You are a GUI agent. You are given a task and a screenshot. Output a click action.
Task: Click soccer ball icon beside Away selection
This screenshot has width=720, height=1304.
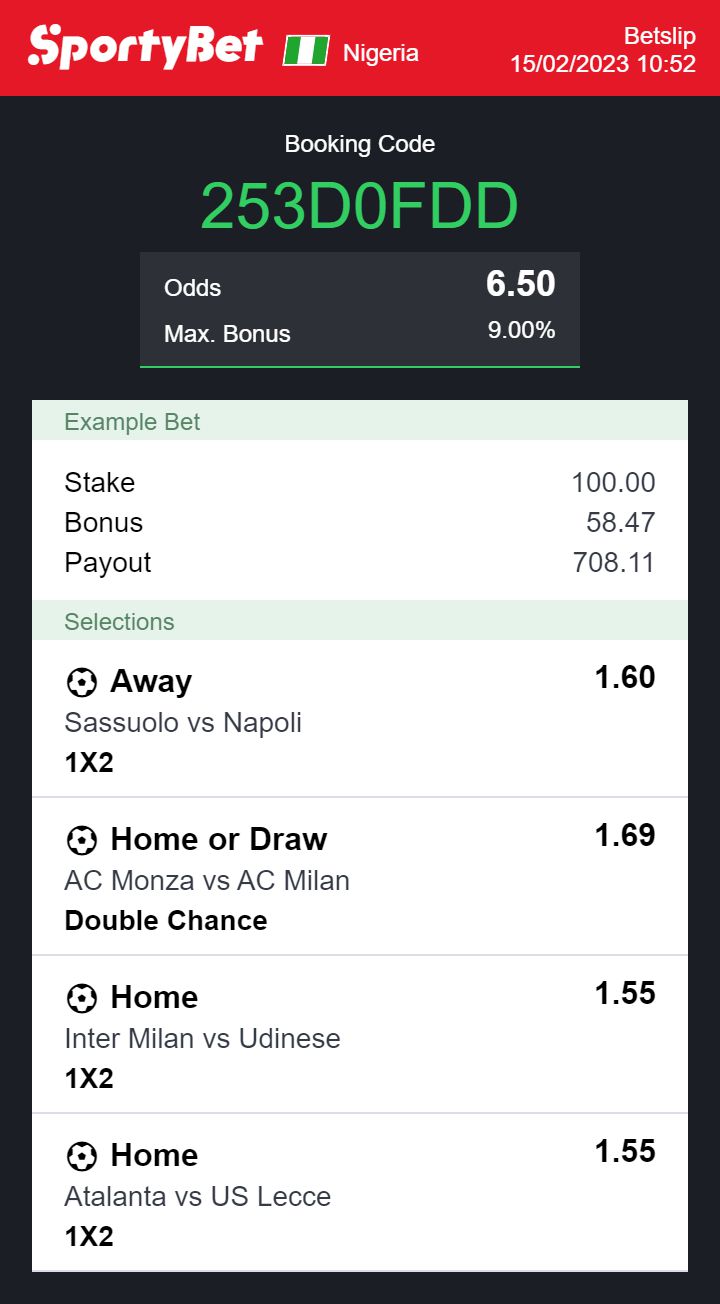81,682
